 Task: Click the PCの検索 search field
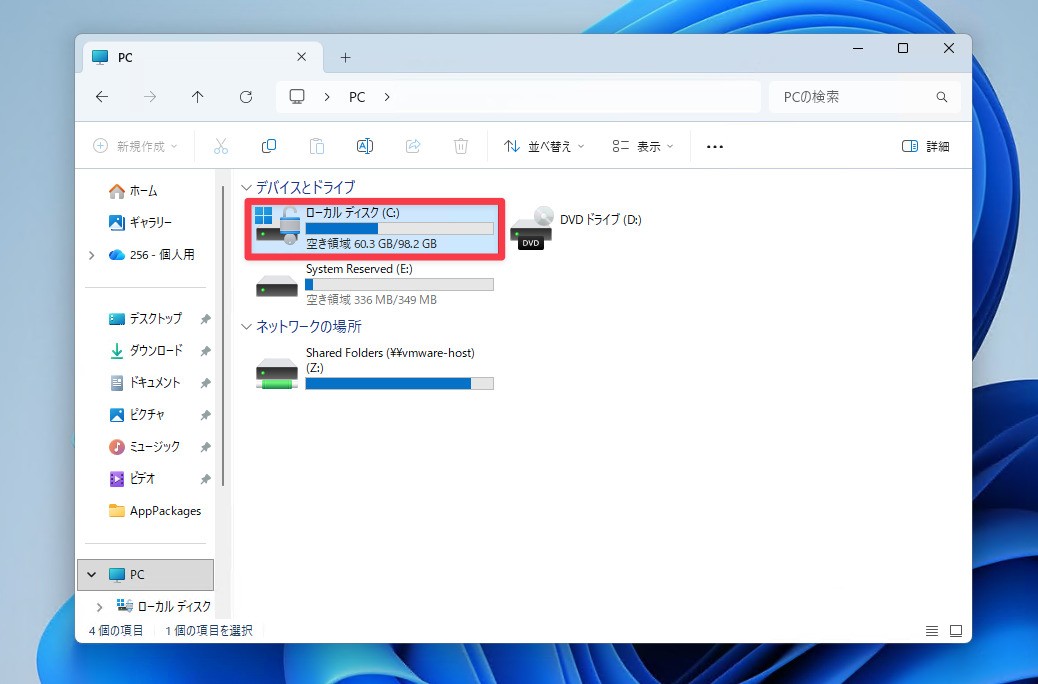click(x=865, y=97)
